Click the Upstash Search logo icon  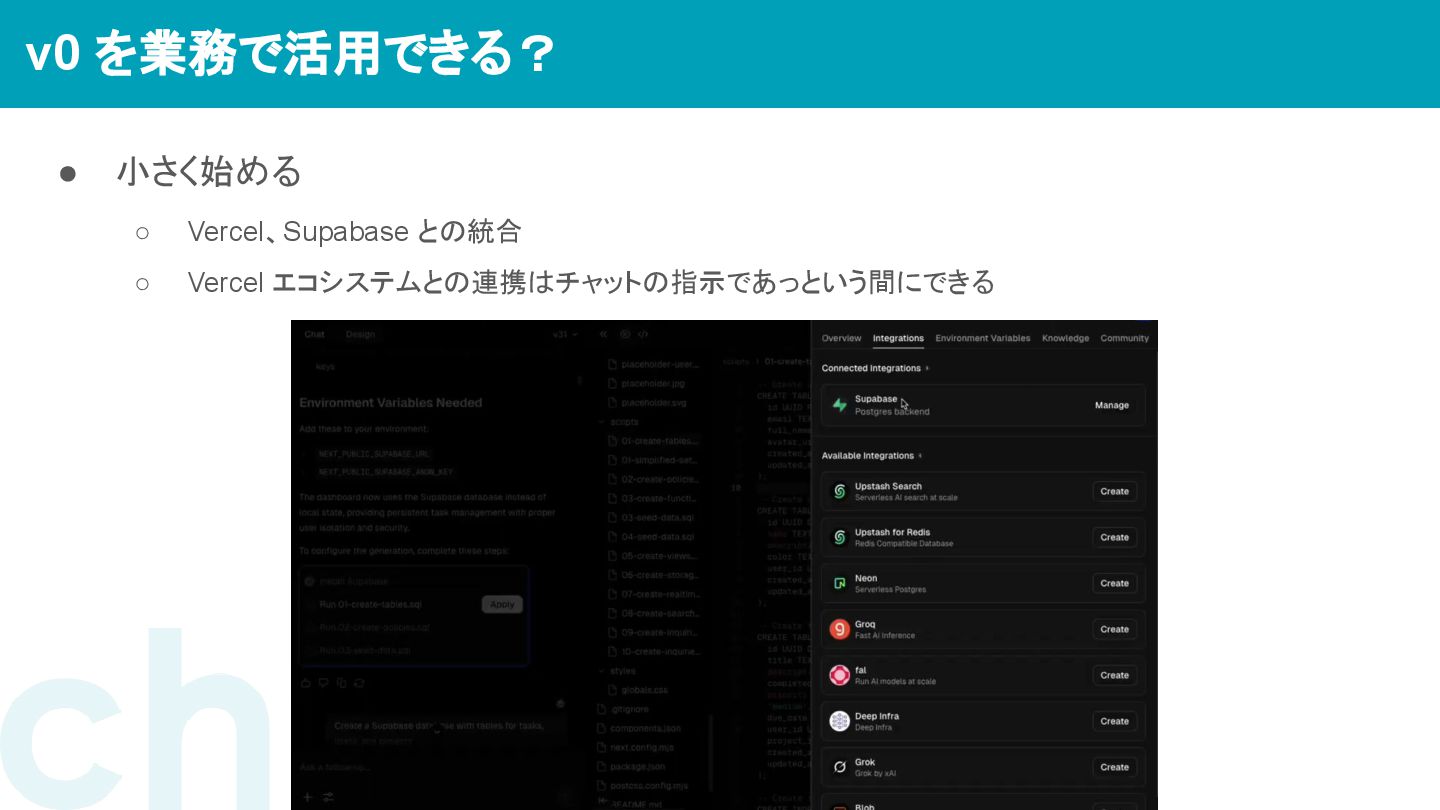tap(840, 491)
